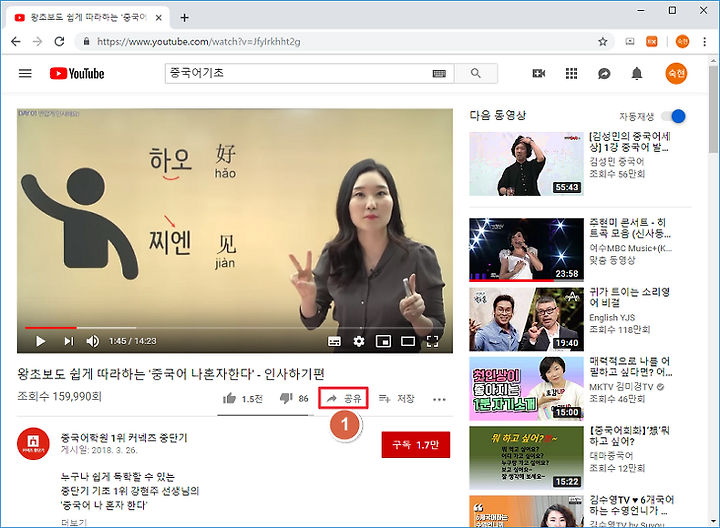Go forward in the browser

coord(38,42)
